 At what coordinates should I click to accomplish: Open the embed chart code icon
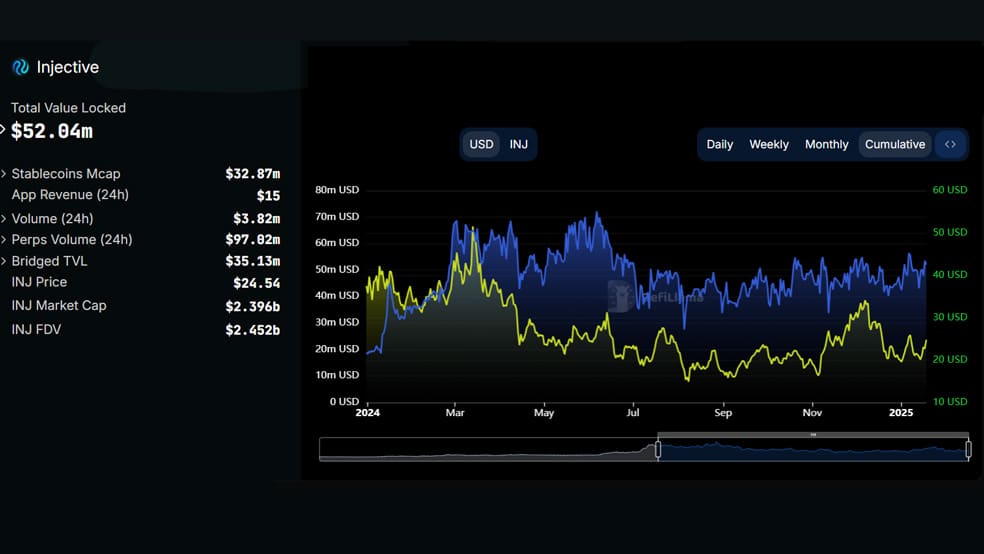950,144
